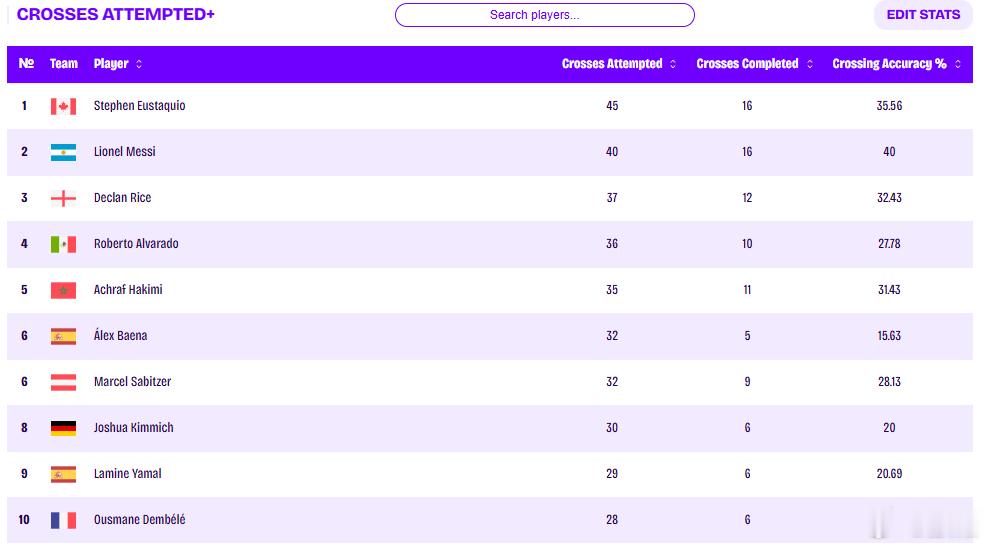Click Yamal's crossing accuracy 20.69
The image size is (989, 548).
[x=889, y=474]
